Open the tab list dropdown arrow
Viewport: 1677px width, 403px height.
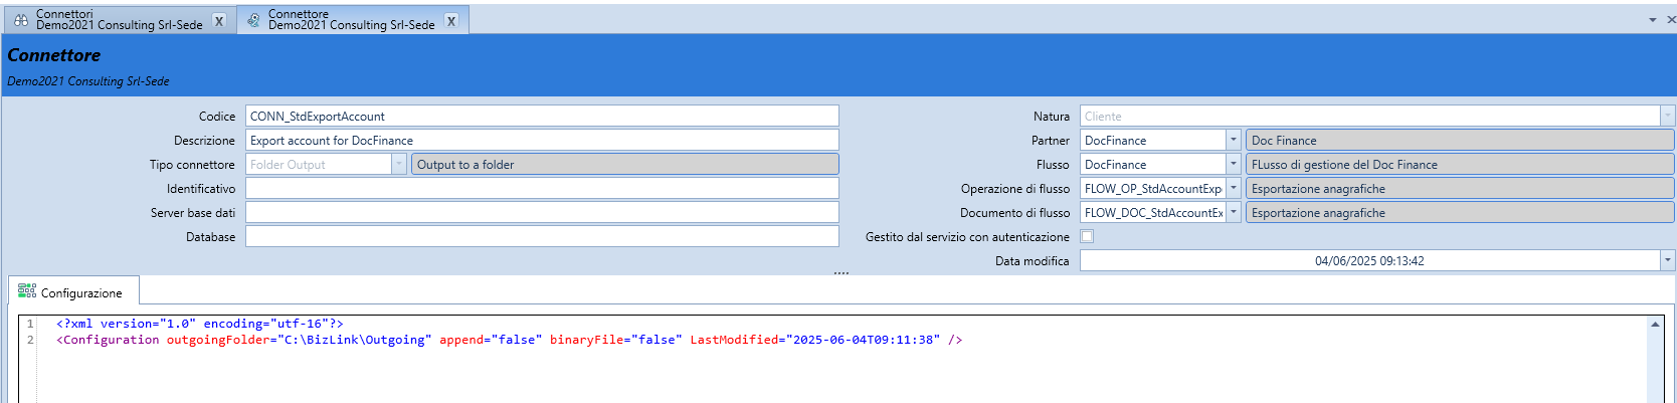(1652, 20)
